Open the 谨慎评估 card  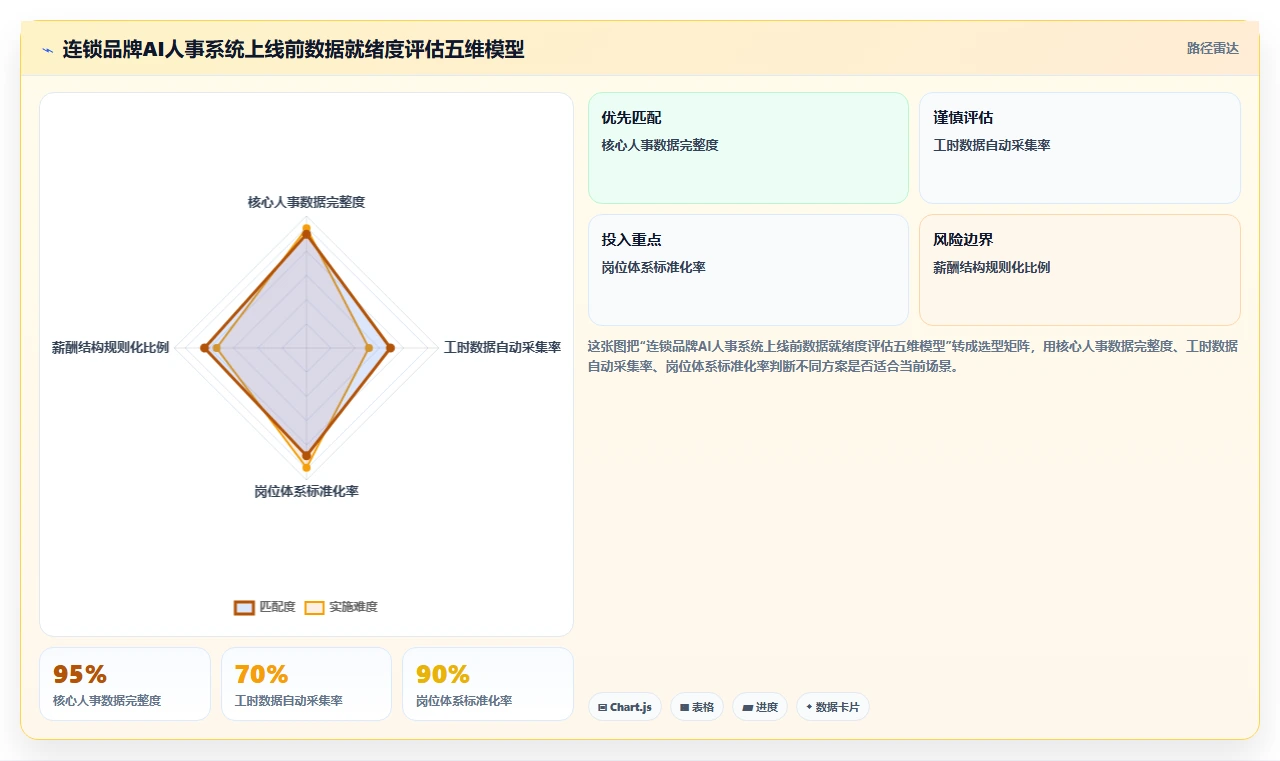tap(1080, 148)
